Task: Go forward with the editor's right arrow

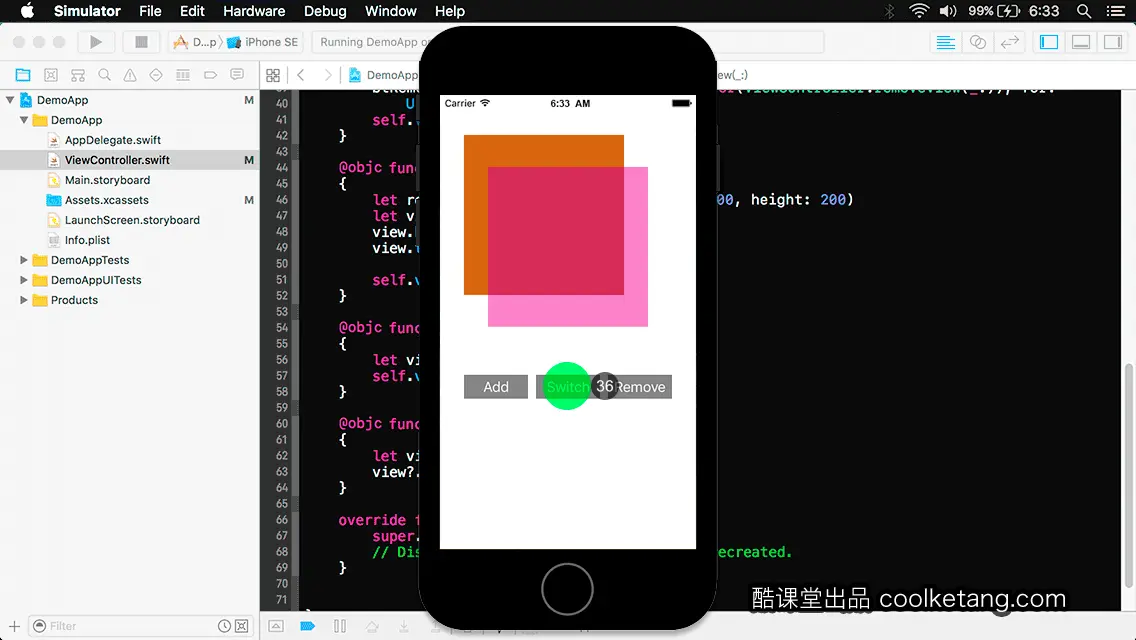Action: (327, 75)
